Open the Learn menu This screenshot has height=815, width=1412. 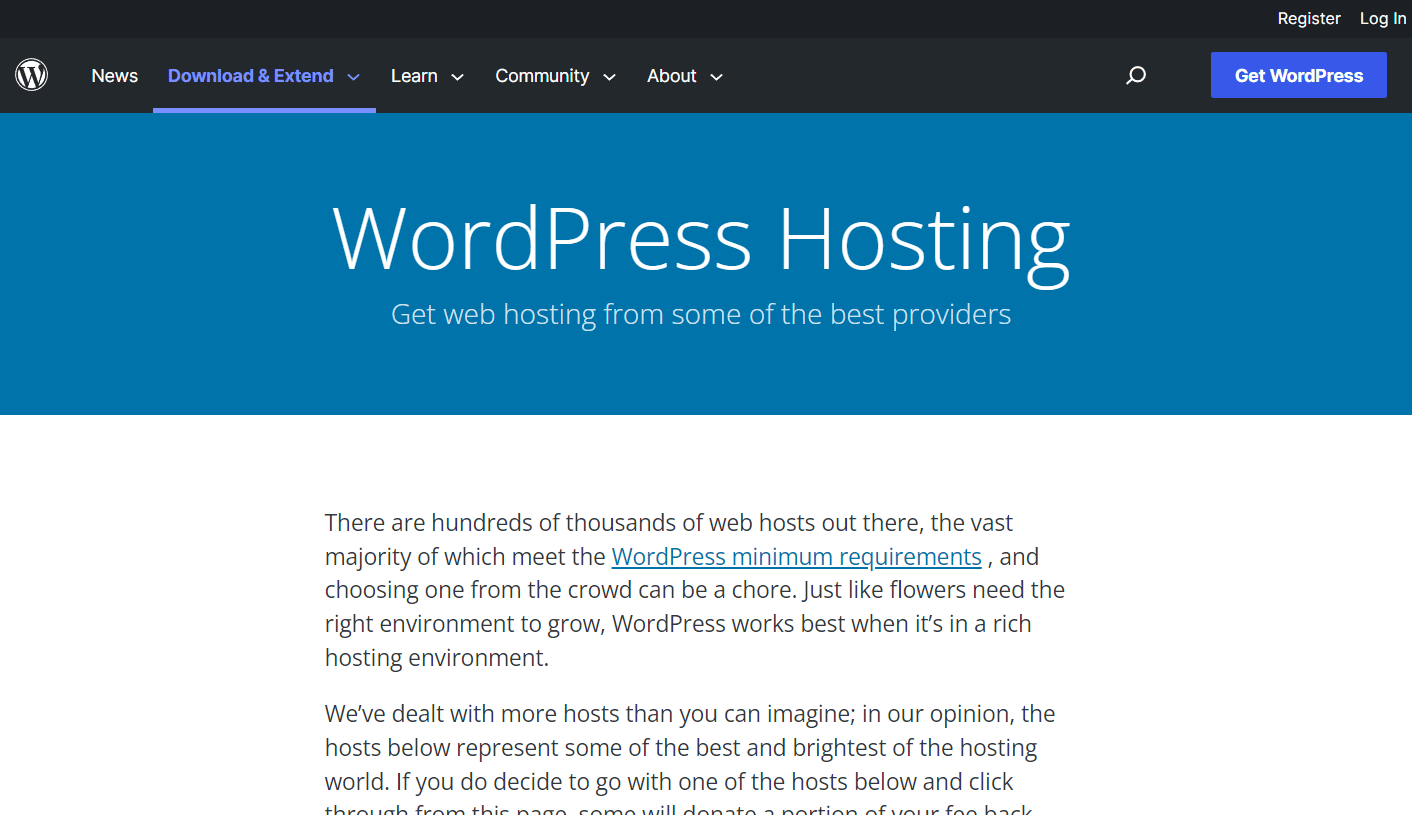click(x=414, y=76)
